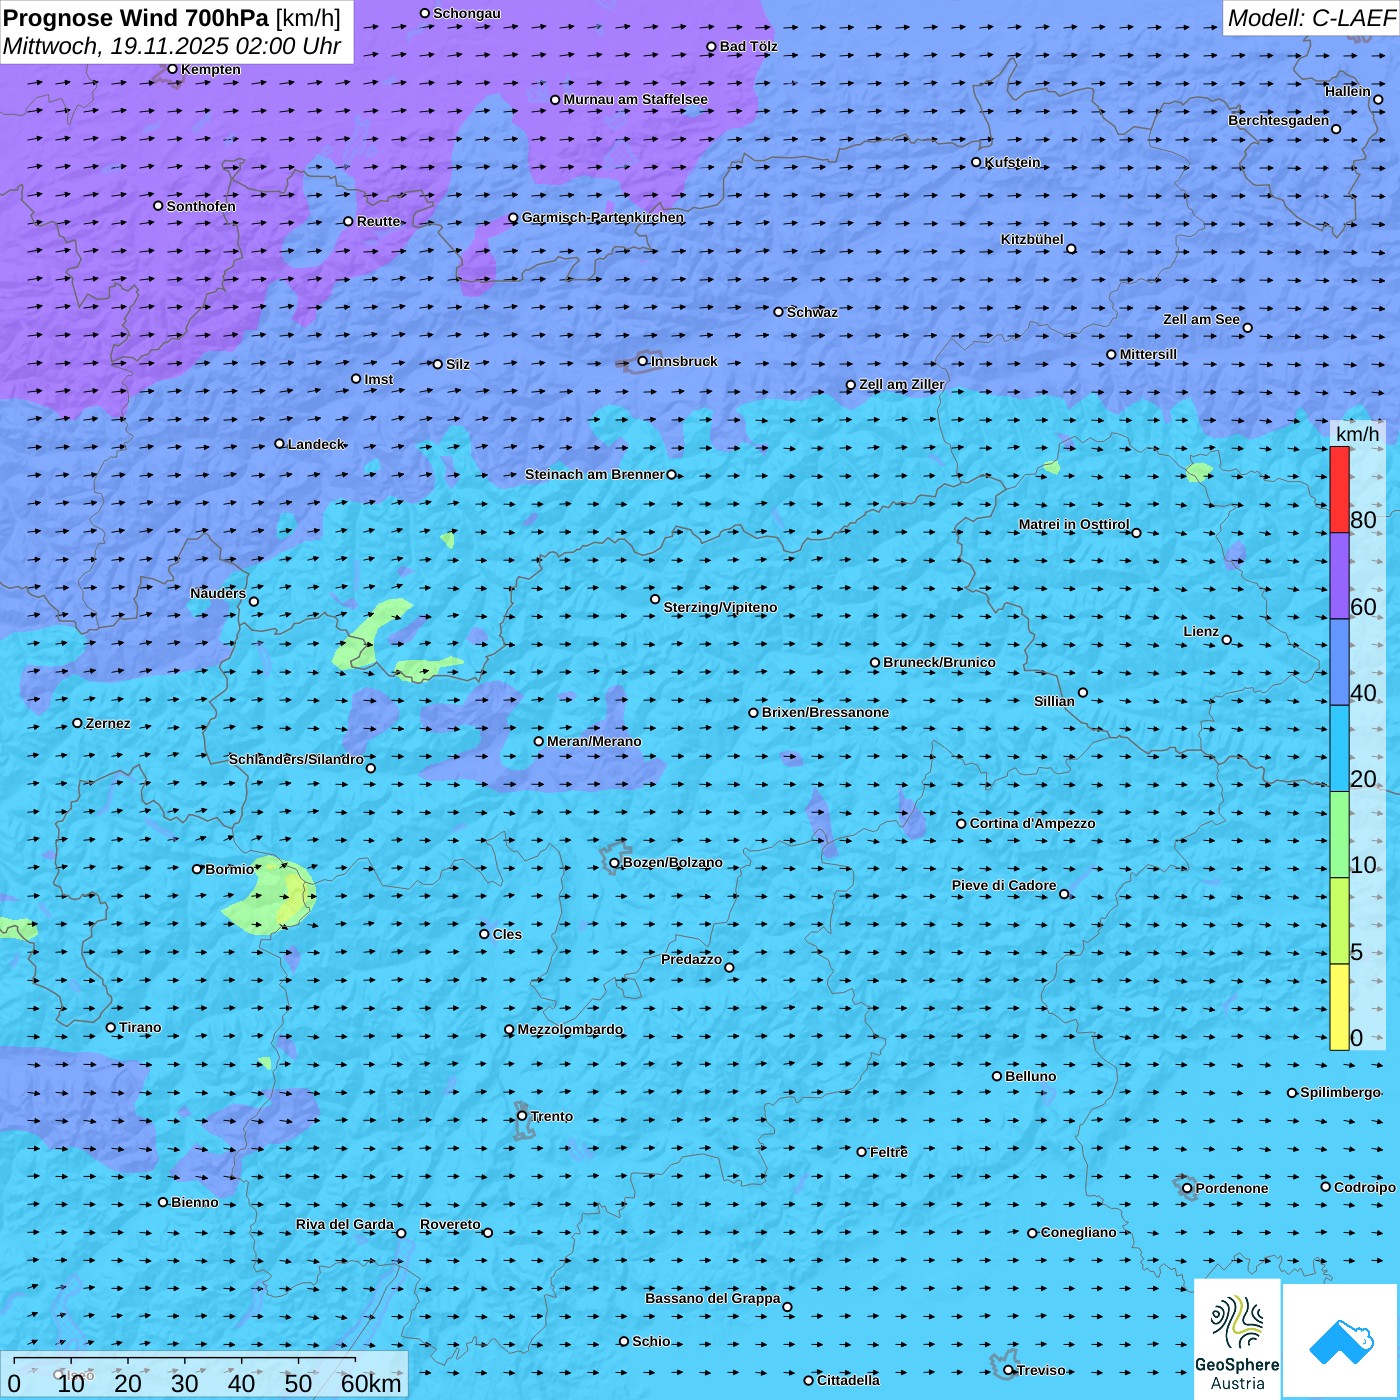Click the Mittersill city label
This screenshot has height=1400, width=1400.
click(x=1148, y=354)
